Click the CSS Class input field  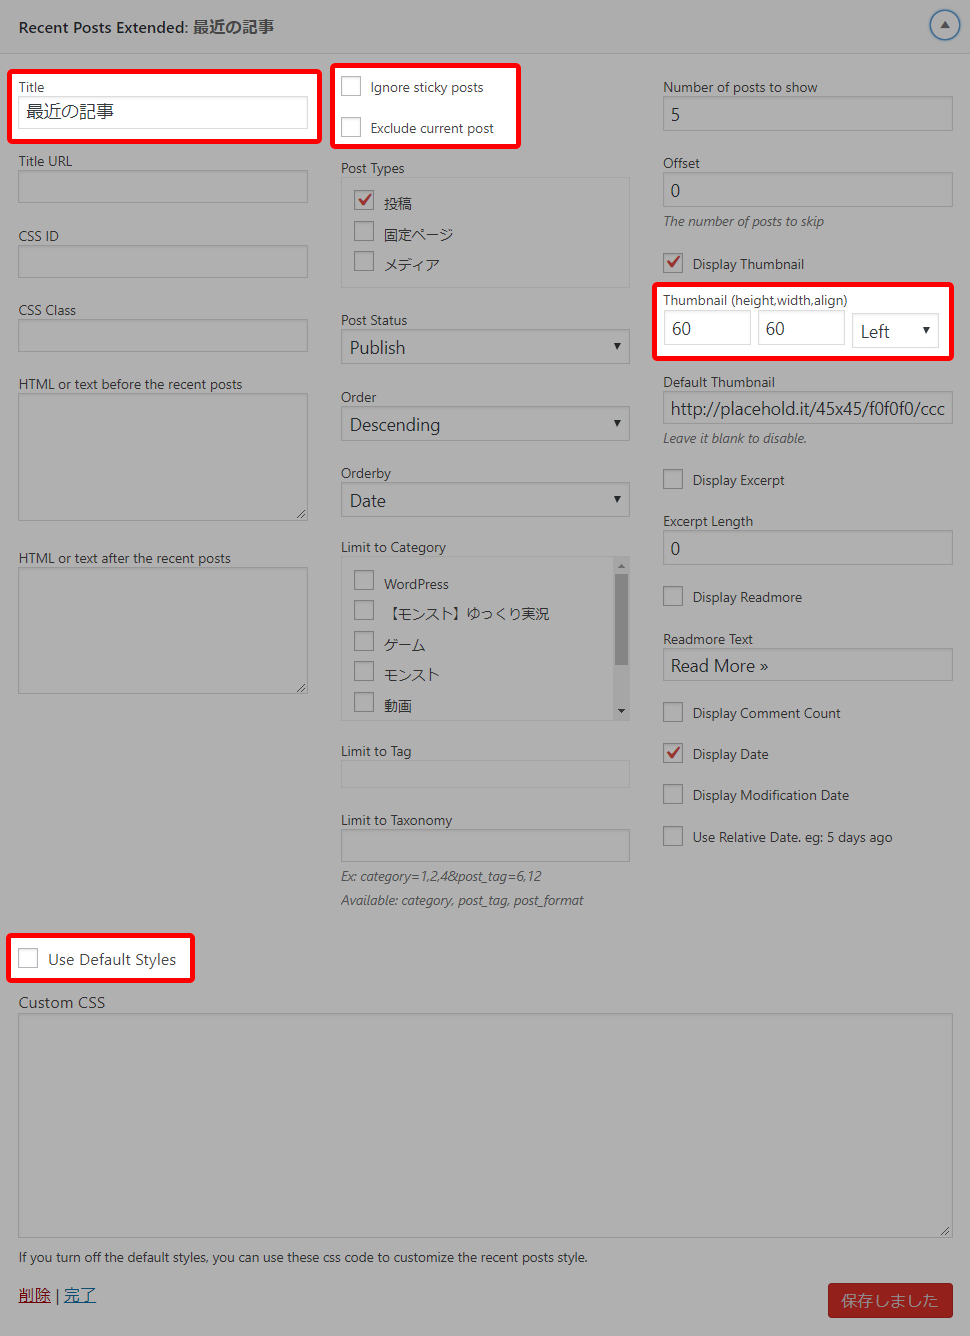pyautogui.click(x=163, y=336)
